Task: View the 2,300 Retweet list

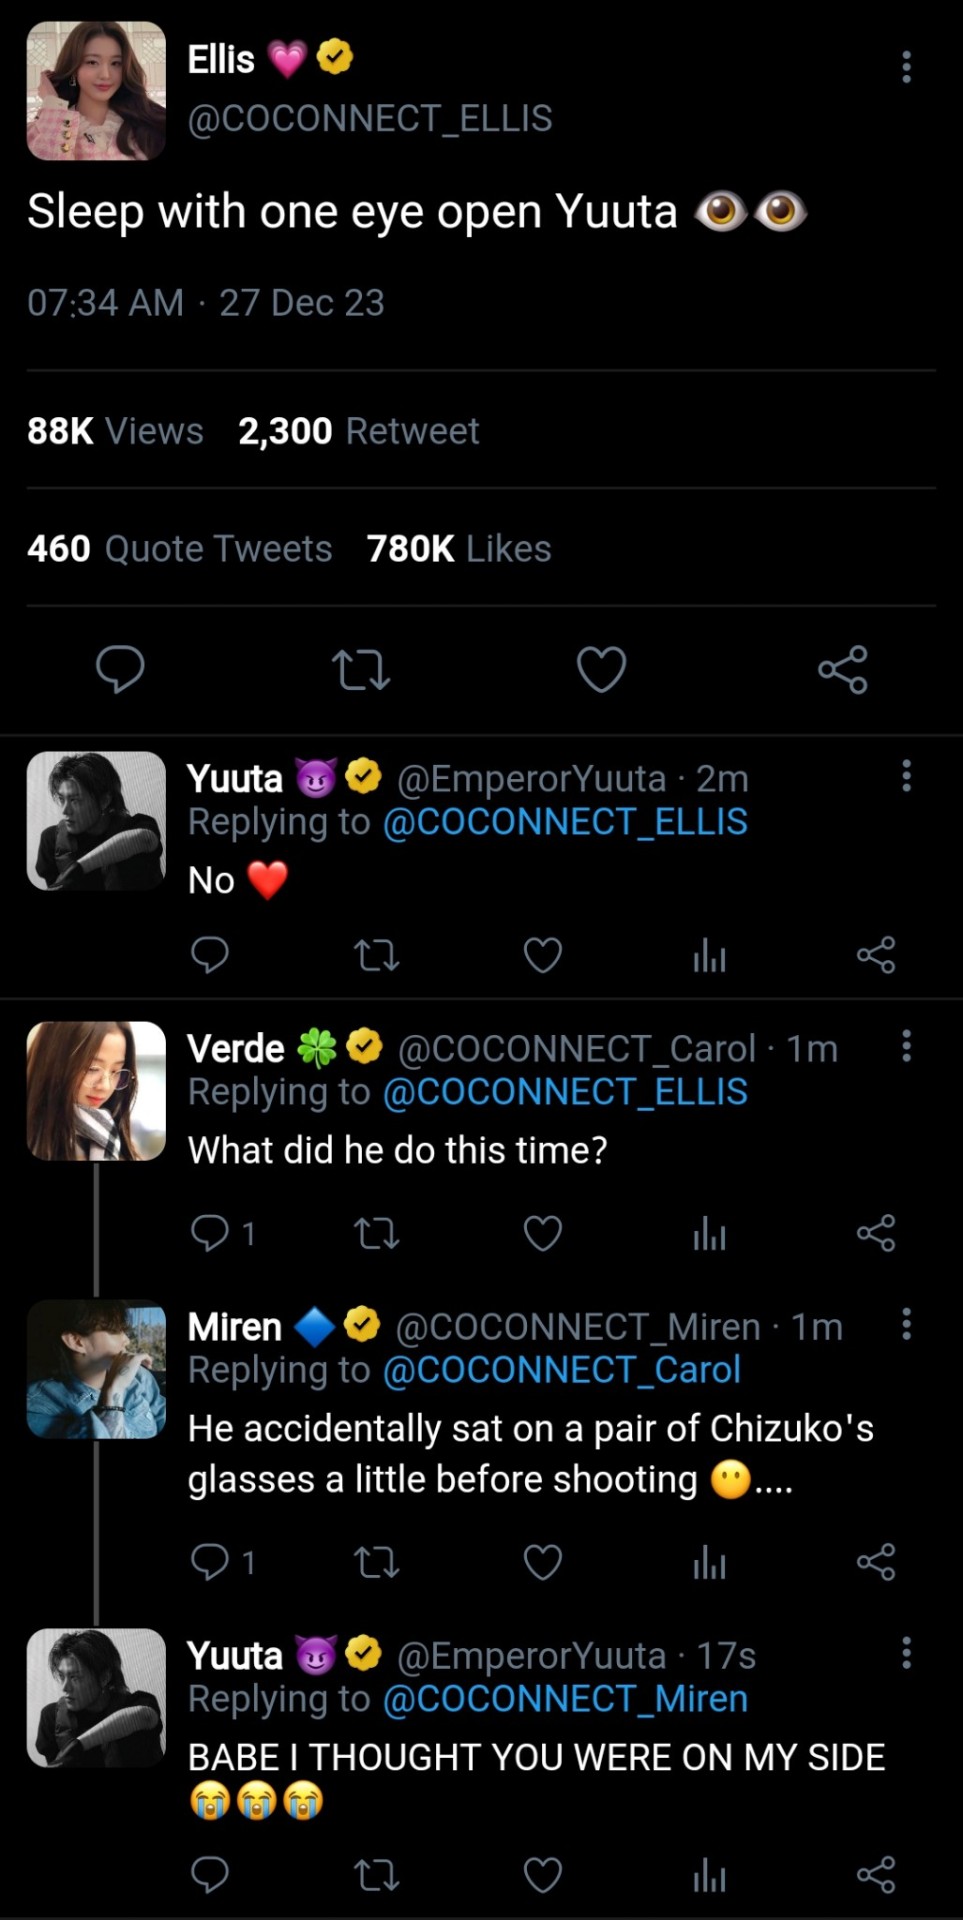Action: point(358,431)
